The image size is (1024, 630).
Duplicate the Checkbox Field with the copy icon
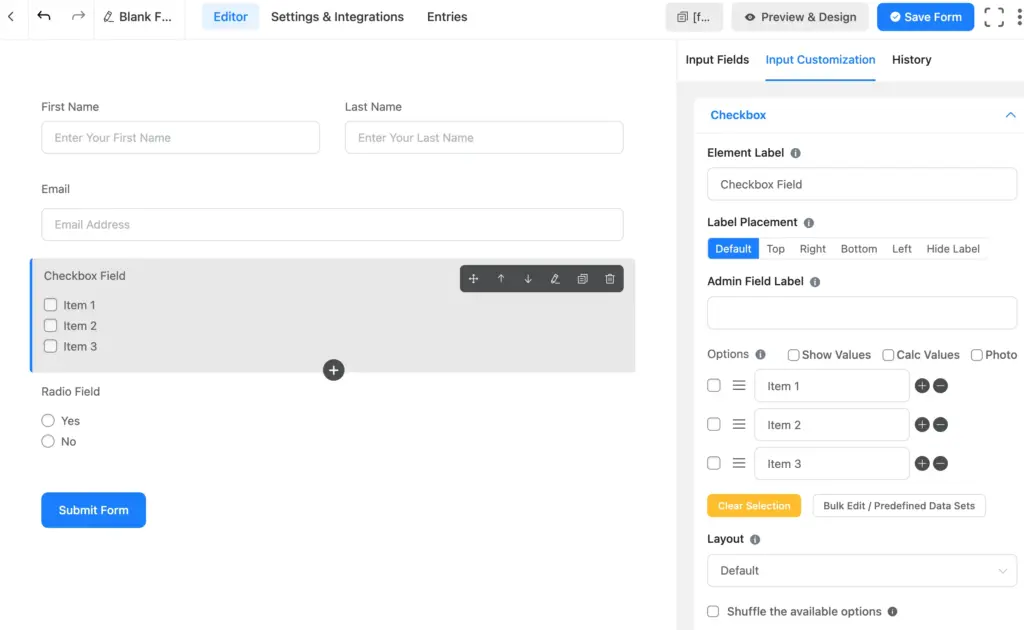coord(582,279)
